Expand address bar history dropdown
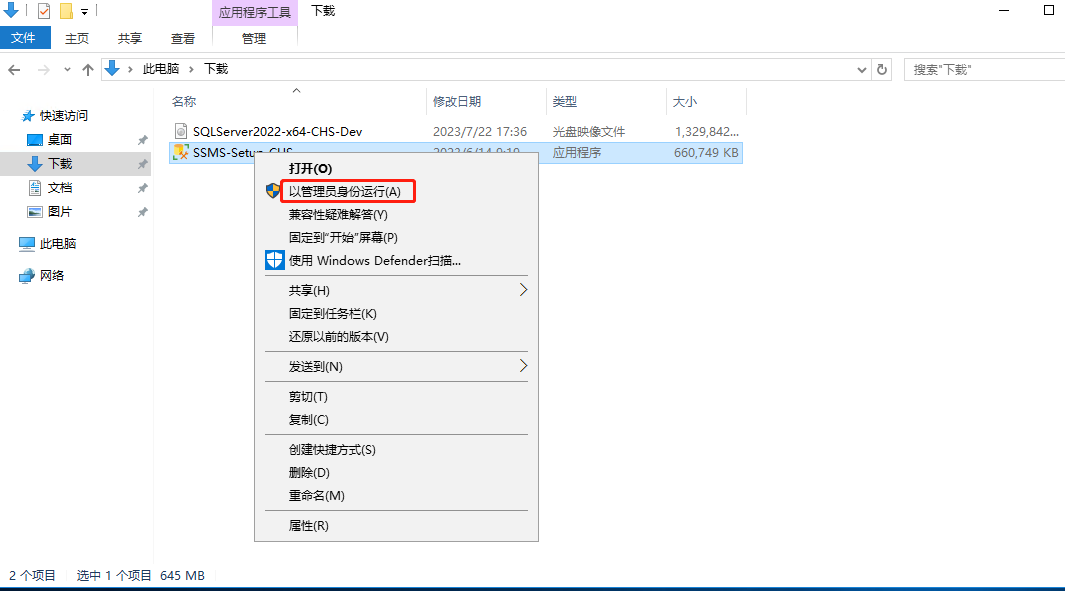Image resolution: width=1065 pixels, height=591 pixels. pyautogui.click(x=861, y=69)
